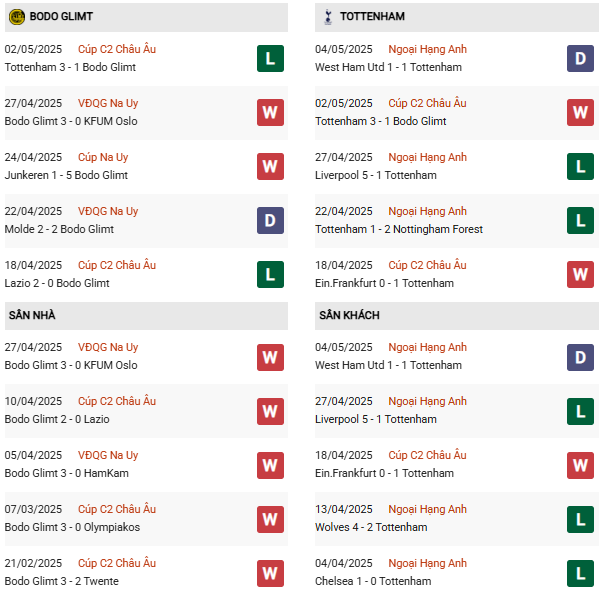Open the Bodo Glimt 3 - 0 HamKam match
The height and width of the screenshot is (595, 600).
tap(66, 473)
